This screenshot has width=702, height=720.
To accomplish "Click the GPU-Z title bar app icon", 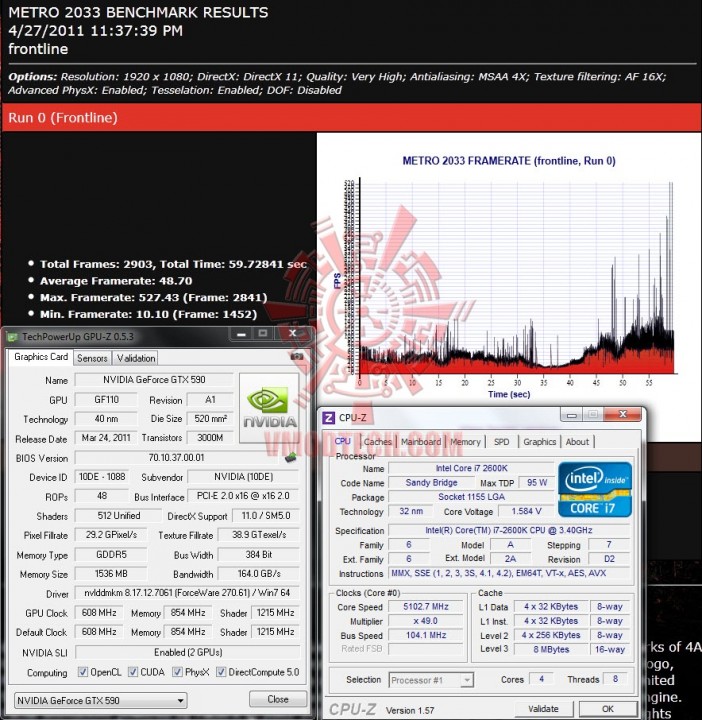I will click(x=12, y=337).
